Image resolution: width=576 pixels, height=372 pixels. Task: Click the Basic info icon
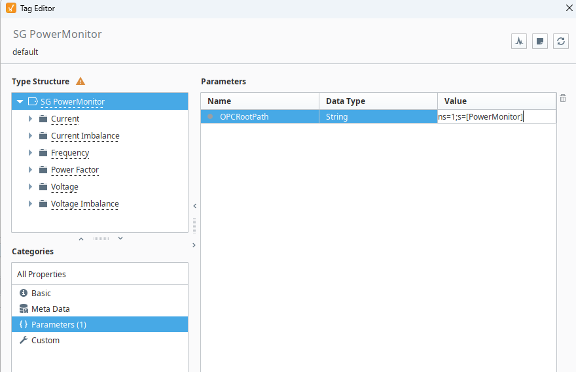(24, 293)
